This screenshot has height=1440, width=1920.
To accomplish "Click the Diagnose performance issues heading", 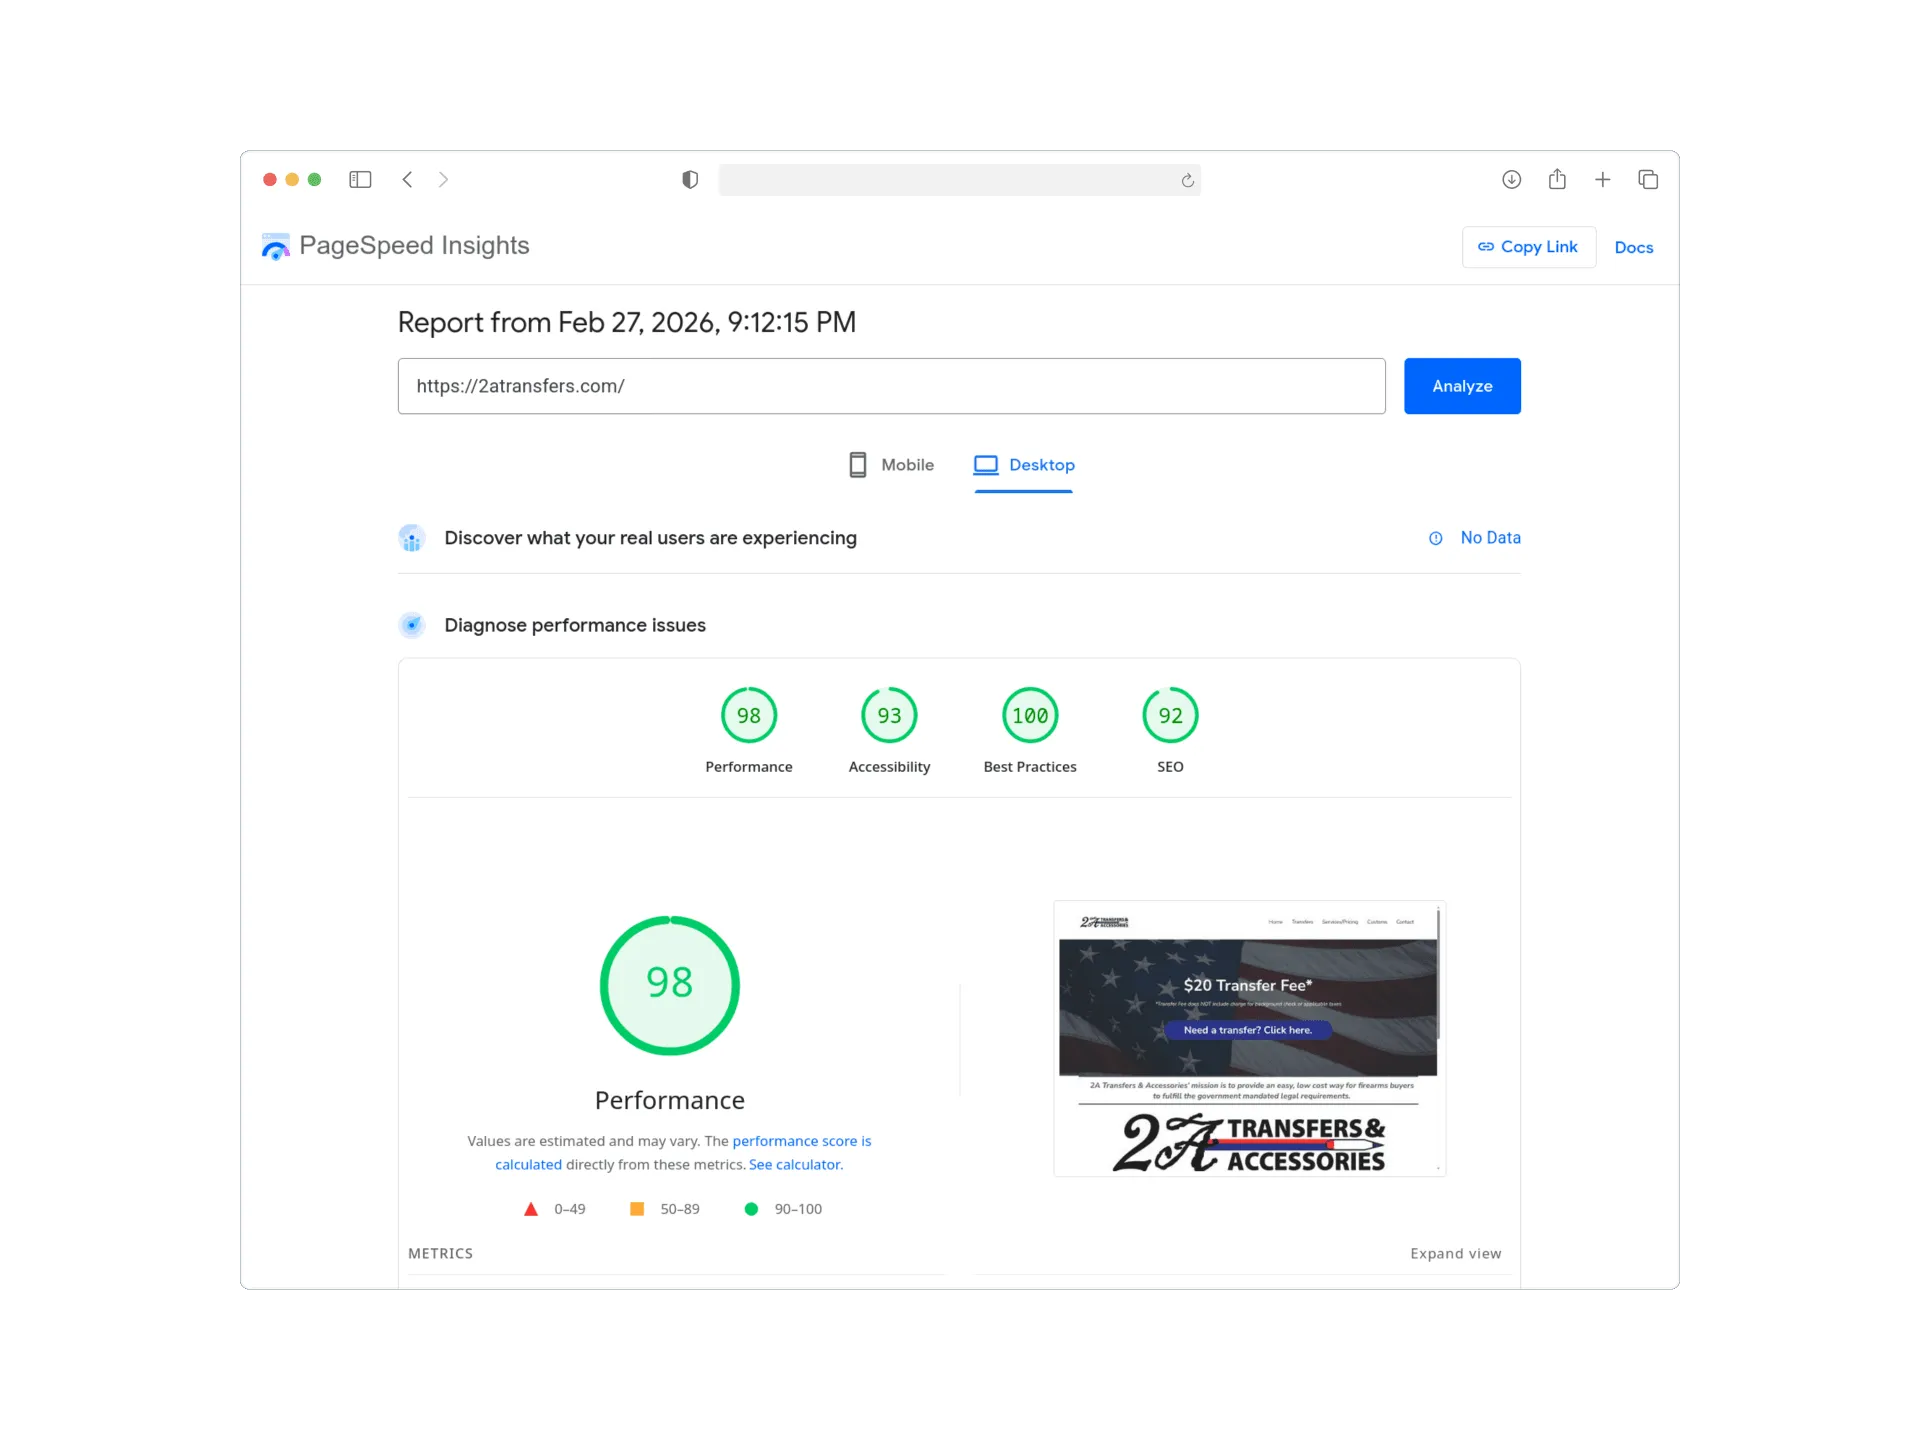I will (575, 625).
